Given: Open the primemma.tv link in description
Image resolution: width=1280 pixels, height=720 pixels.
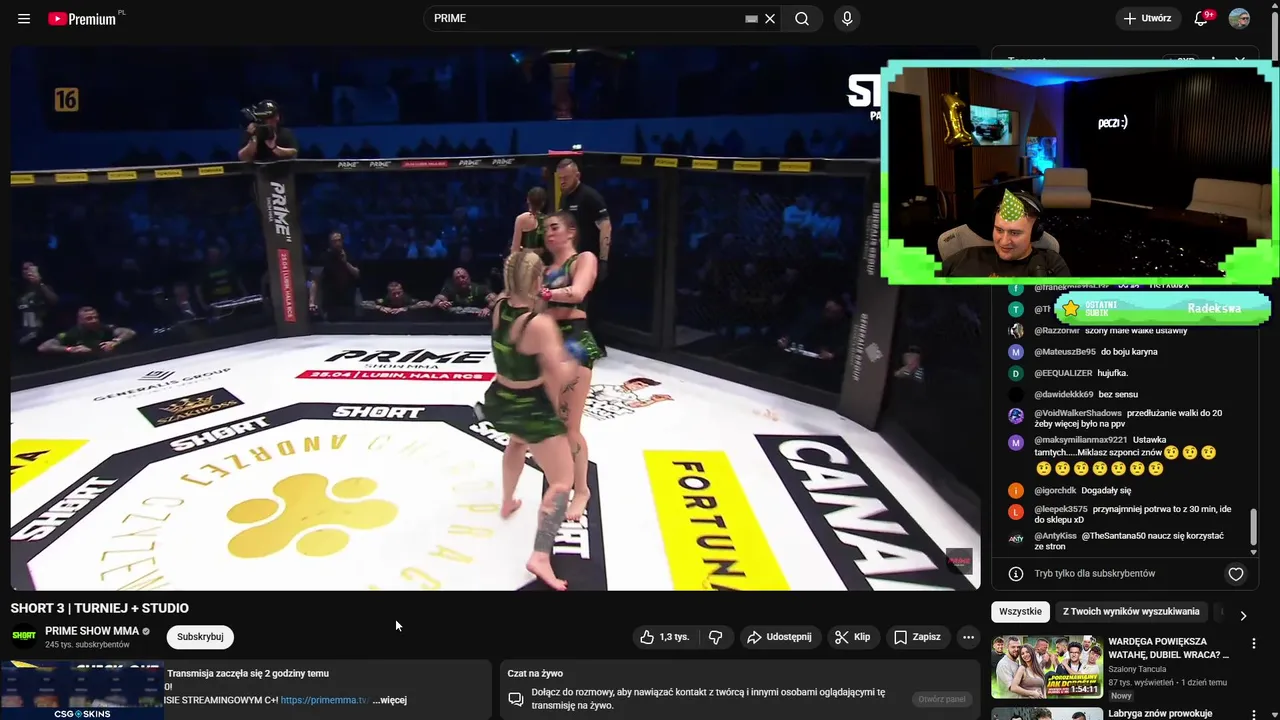Looking at the screenshot, I should click(x=324, y=700).
